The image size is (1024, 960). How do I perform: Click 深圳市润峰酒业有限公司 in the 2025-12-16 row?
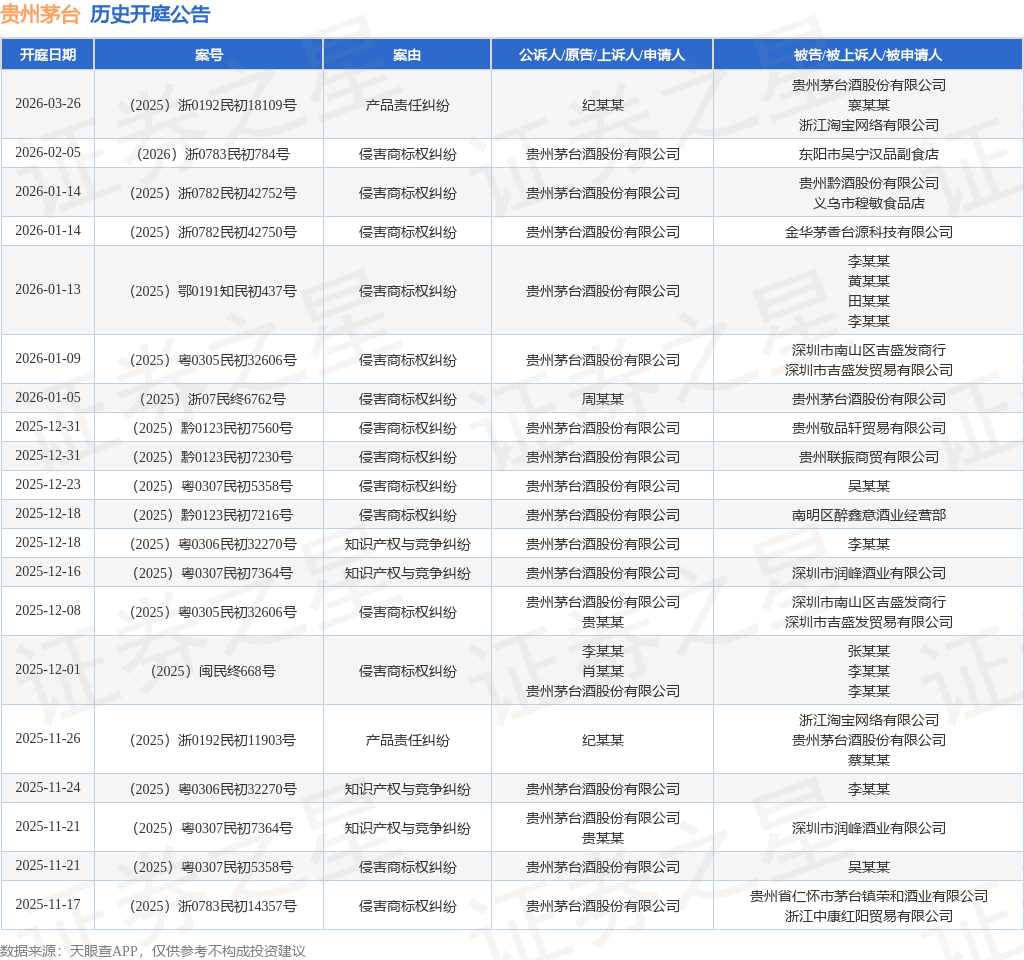click(x=868, y=573)
